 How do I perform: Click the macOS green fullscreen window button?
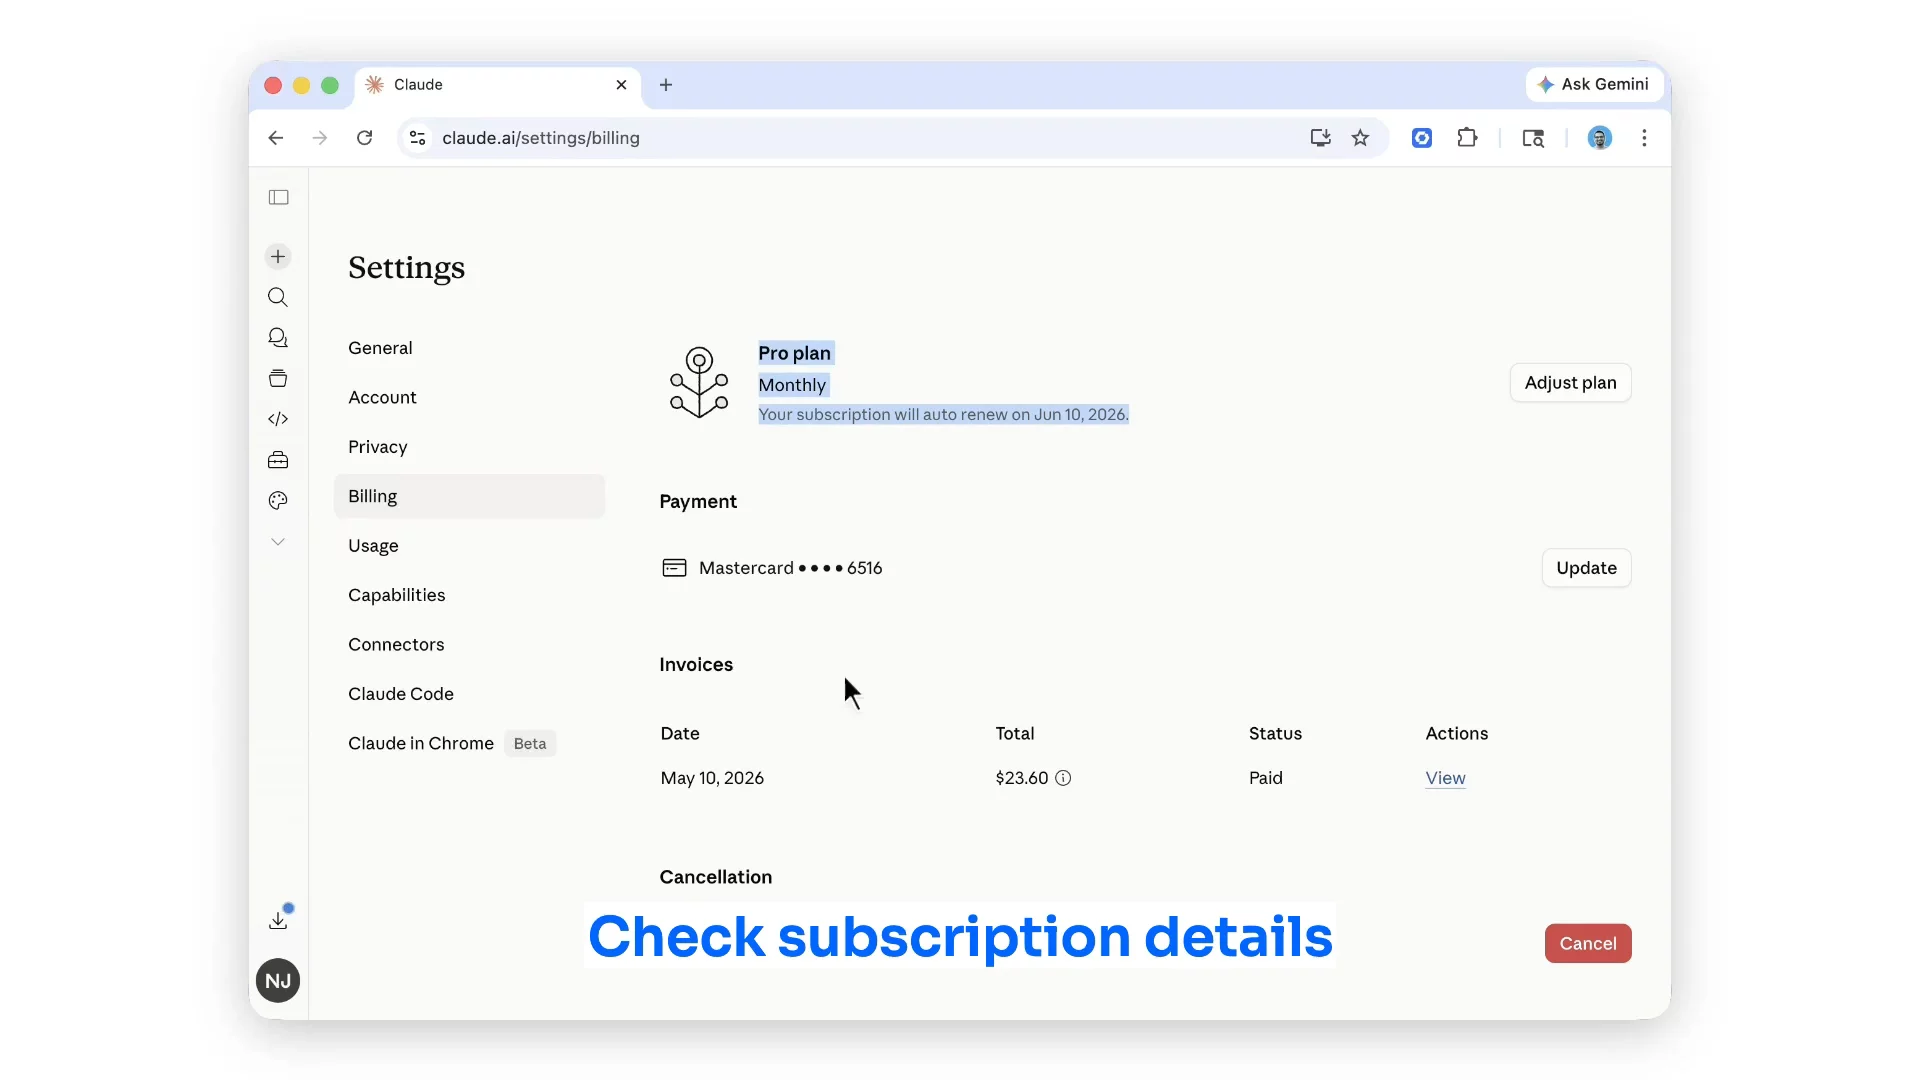(x=330, y=85)
